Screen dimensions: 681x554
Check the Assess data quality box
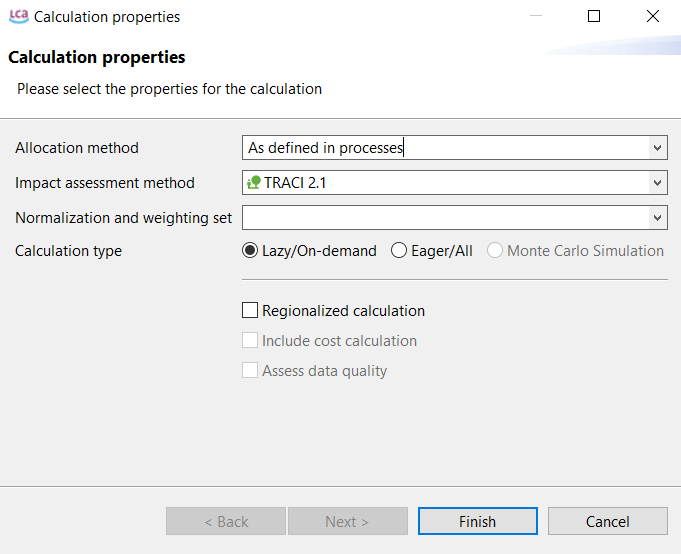(250, 371)
